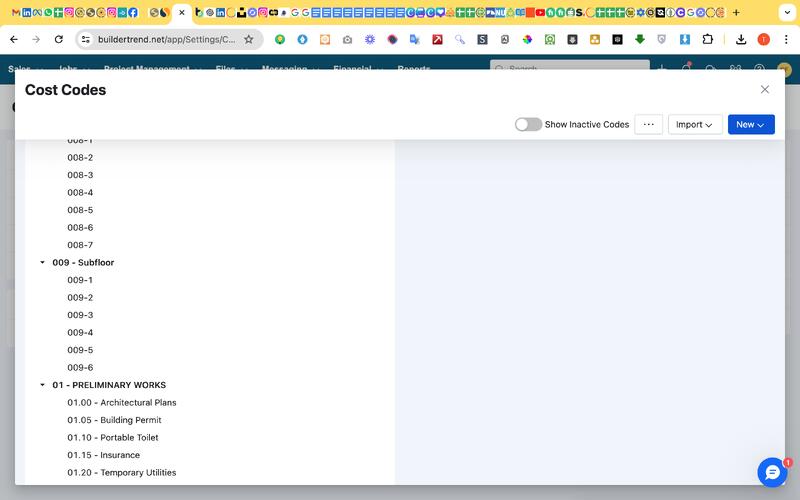
Task: Click the camera screenshot extension icon
Action: point(347,39)
